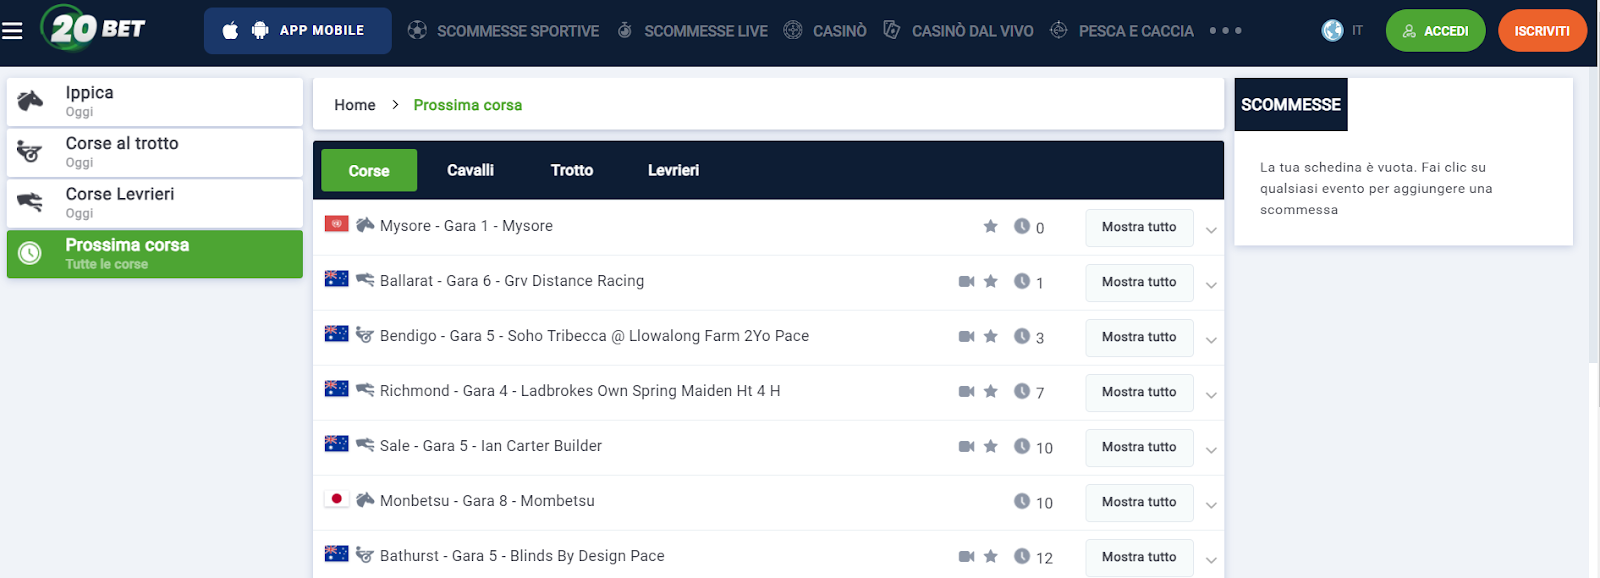
Task: Click the Scommesse betslip header
Action: click(1291, 104)
